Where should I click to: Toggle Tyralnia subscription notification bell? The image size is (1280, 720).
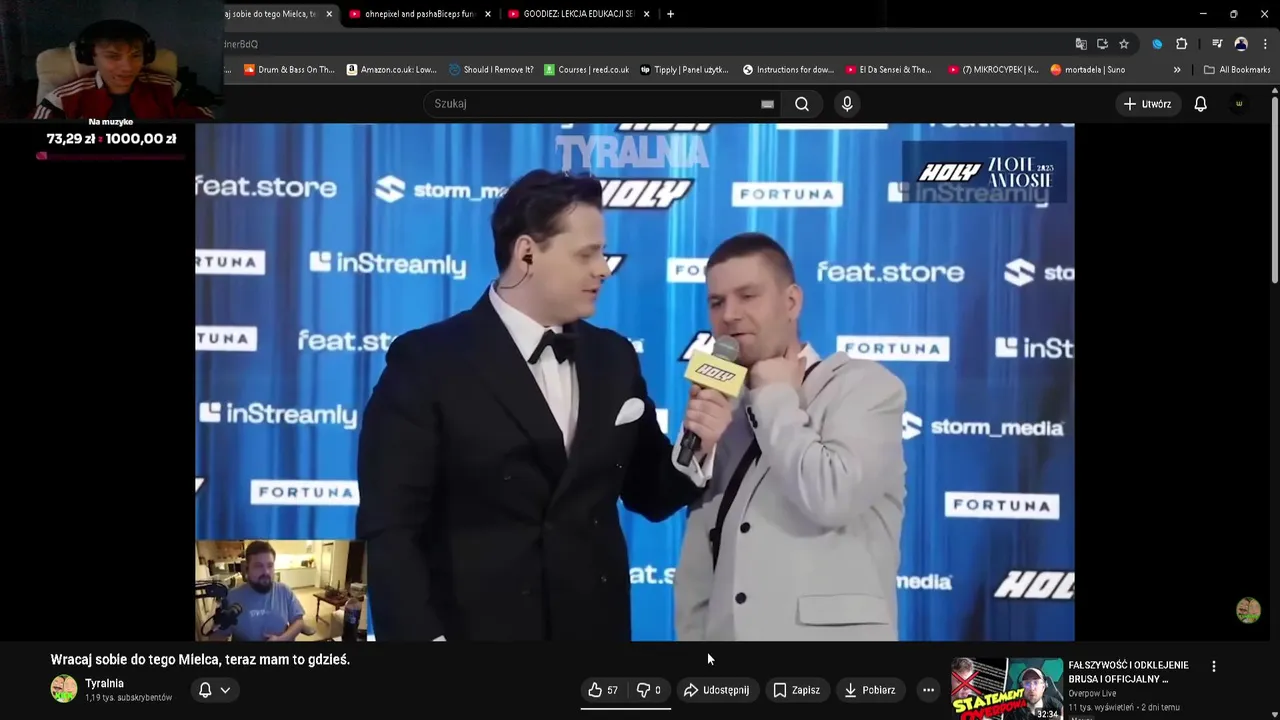coord(205,690)
